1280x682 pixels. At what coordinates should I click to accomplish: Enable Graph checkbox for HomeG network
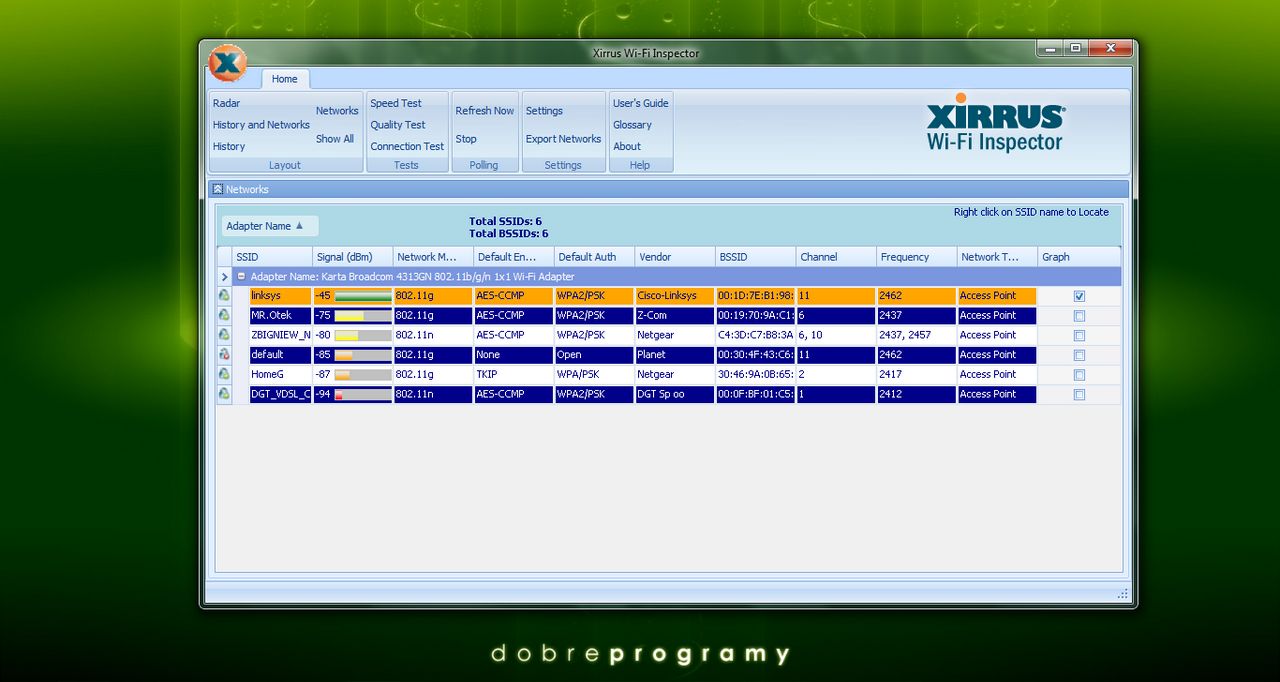(x=1079, y=374)
